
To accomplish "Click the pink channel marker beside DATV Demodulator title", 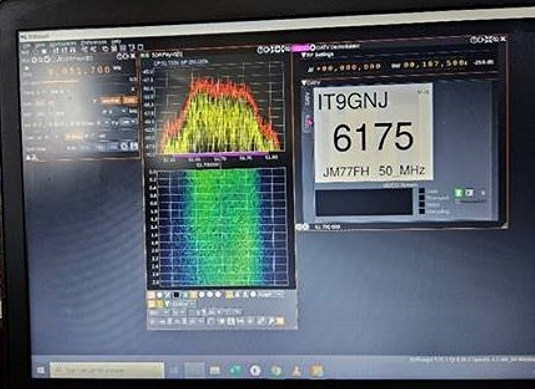I will pos(302,48).
